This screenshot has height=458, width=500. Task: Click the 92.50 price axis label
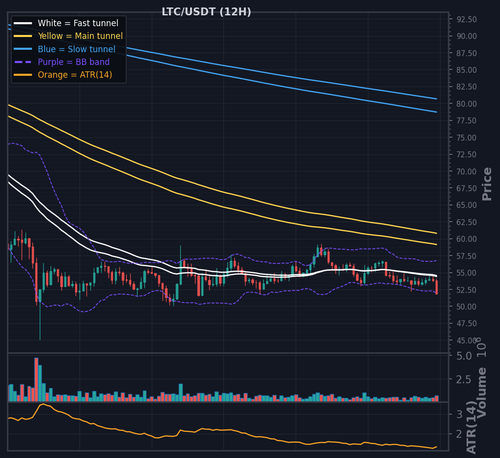(466, 19)
